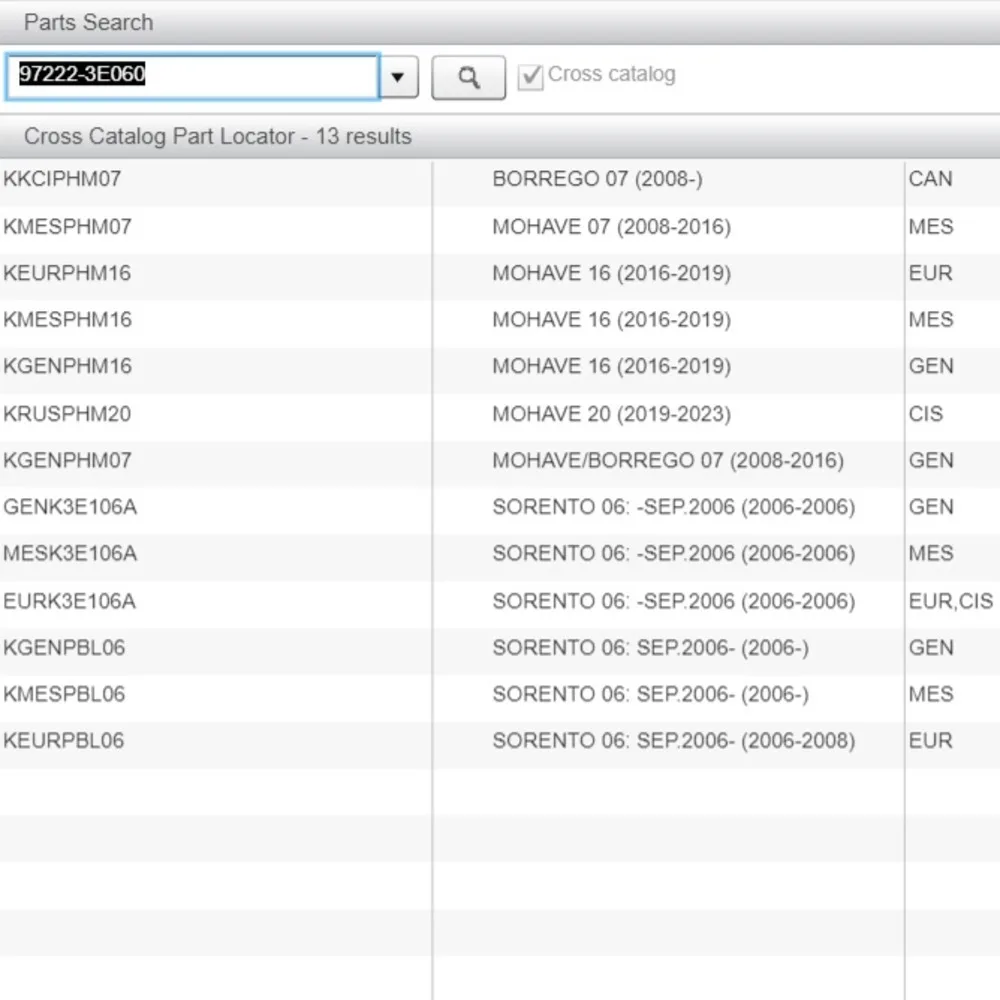Open SORENTO 06 SEP.2006- (2006-2008) entry

(x=673, y=742)
